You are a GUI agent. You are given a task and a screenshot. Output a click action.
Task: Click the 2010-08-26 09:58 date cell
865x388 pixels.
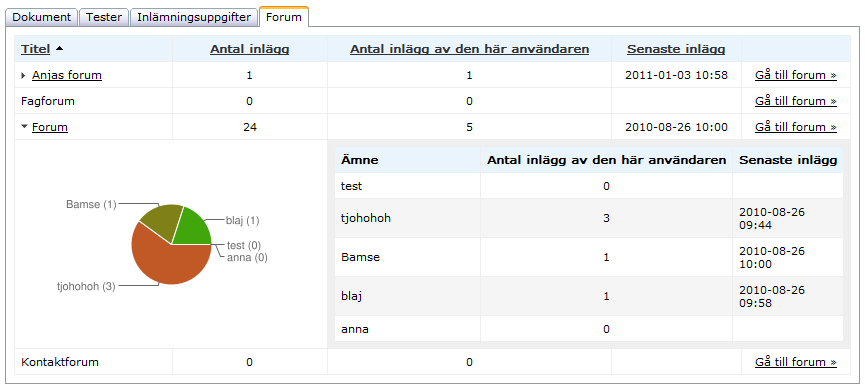(788, 296)
